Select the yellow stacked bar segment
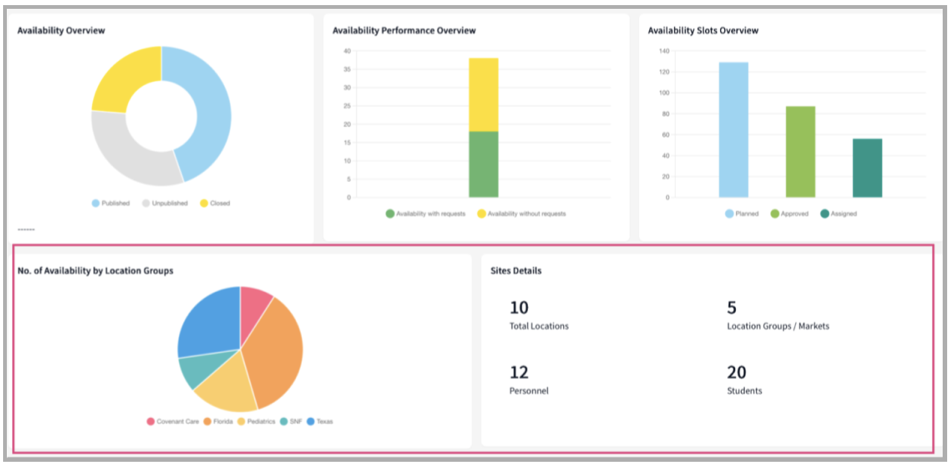Viewport: 950px width, 468px height. point(483,94)
